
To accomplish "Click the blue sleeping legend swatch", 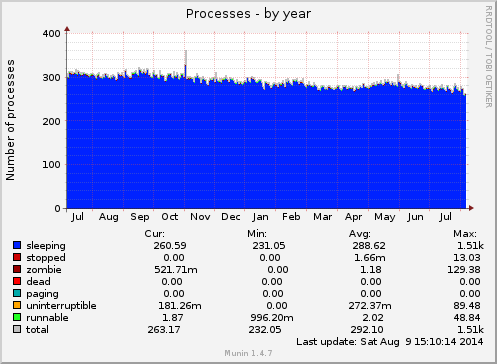I will tap(17, 245).
